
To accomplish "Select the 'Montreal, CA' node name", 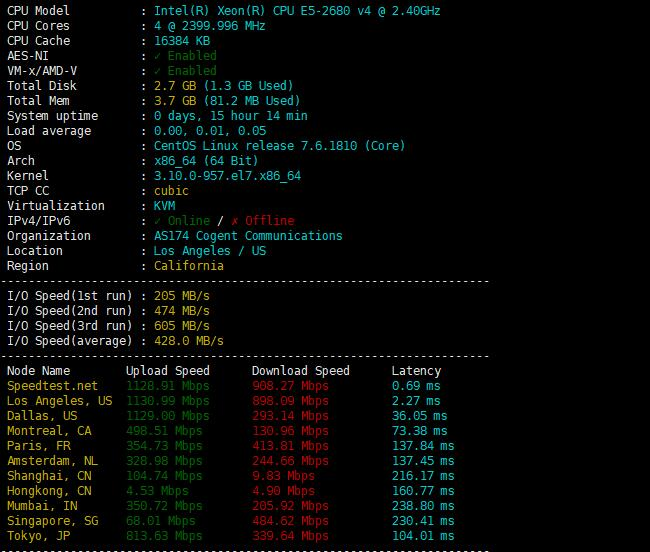I will pyautogui.click(x=49, y=431).
